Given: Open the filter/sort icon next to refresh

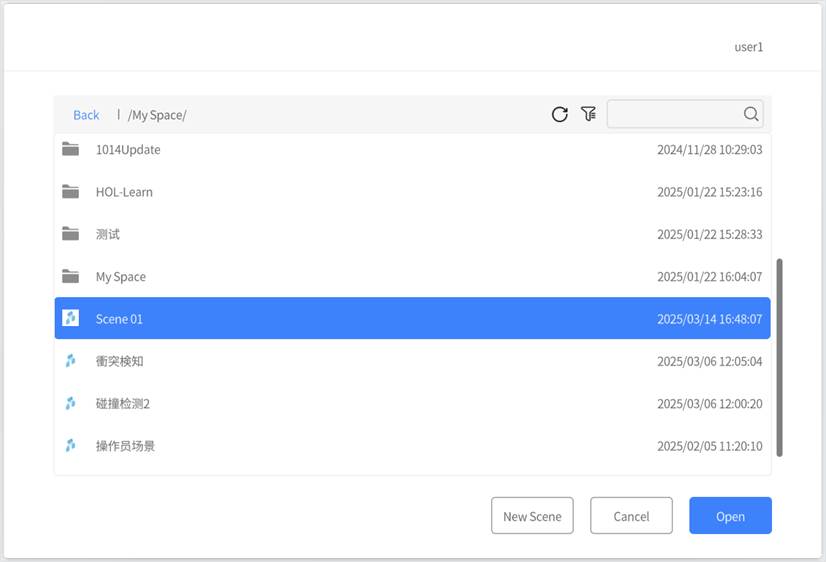Looking at the screenshot, I should 589,114.
